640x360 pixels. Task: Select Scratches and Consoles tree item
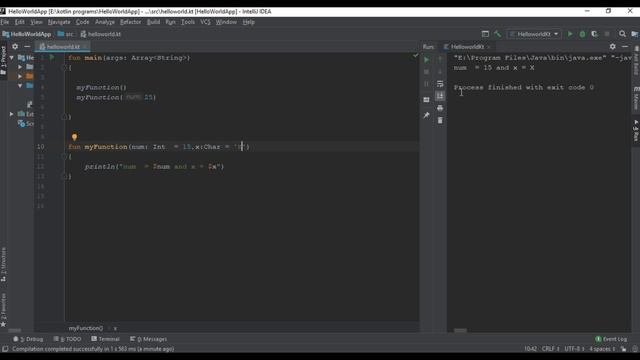26,124
